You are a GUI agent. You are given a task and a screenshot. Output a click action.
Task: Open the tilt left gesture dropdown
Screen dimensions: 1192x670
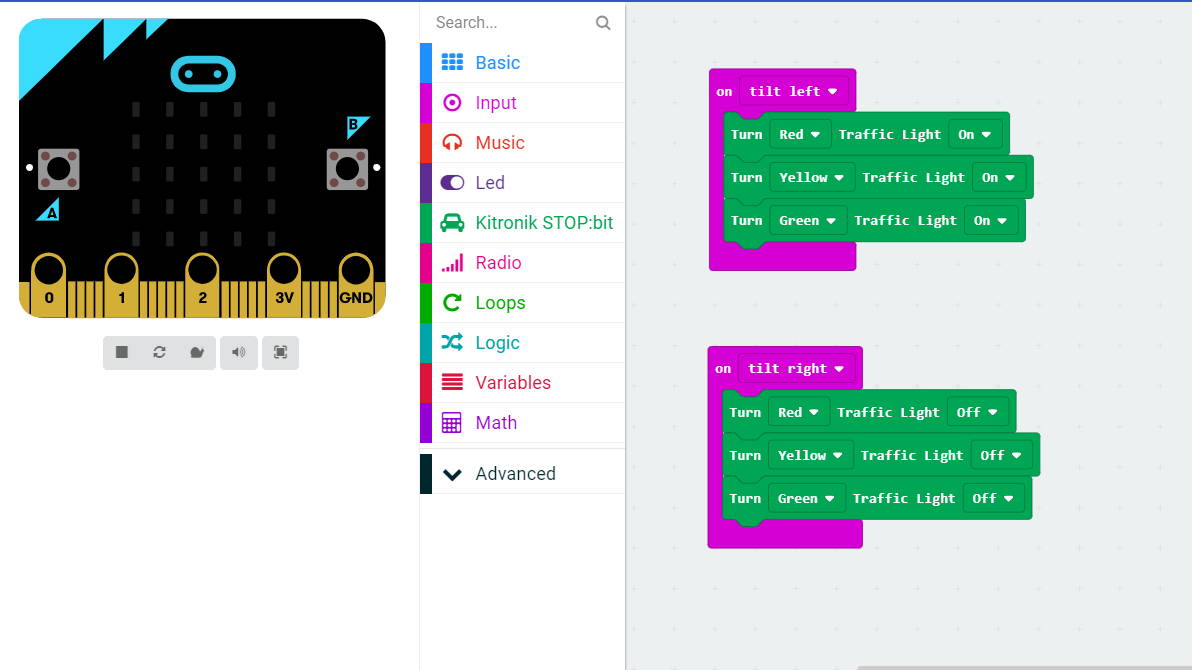[x=793, y=91]
